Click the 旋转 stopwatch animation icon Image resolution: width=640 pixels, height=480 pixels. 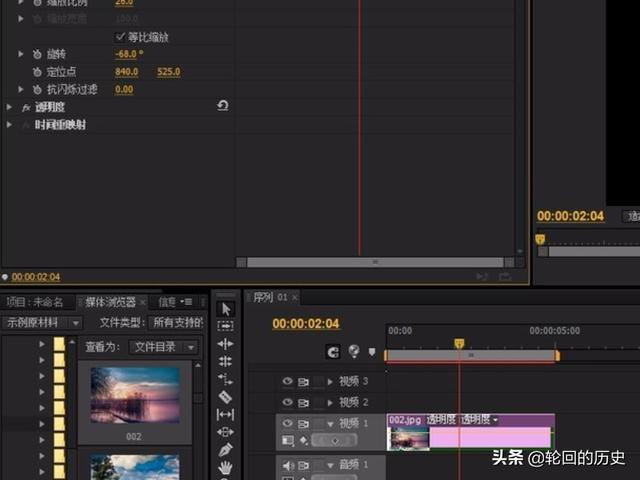tap(37, 54)
